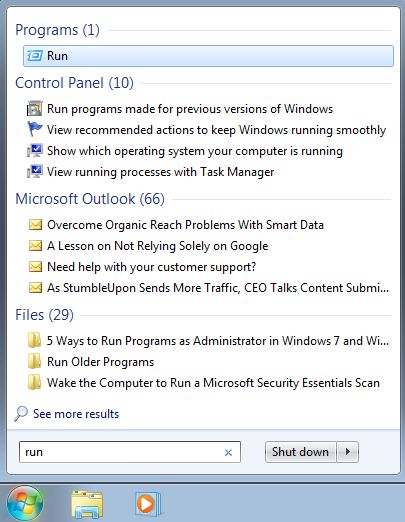This screenshot has height=522, width=405.
Task: Launch Windows Media Player from taskbar
Action: pyautogui.click(x=148, y=504)
